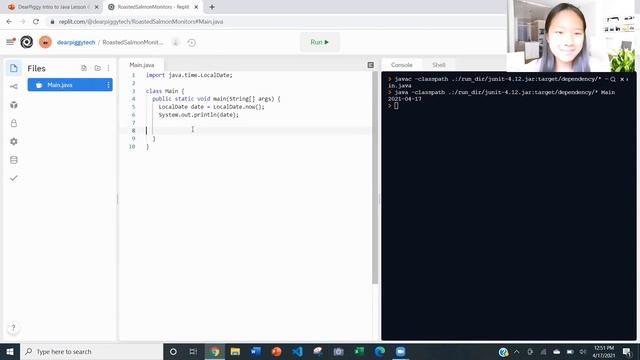The image size is (640, 360).
Task: Open the Secrets lock sidebar icon
Action: [13, 123]
